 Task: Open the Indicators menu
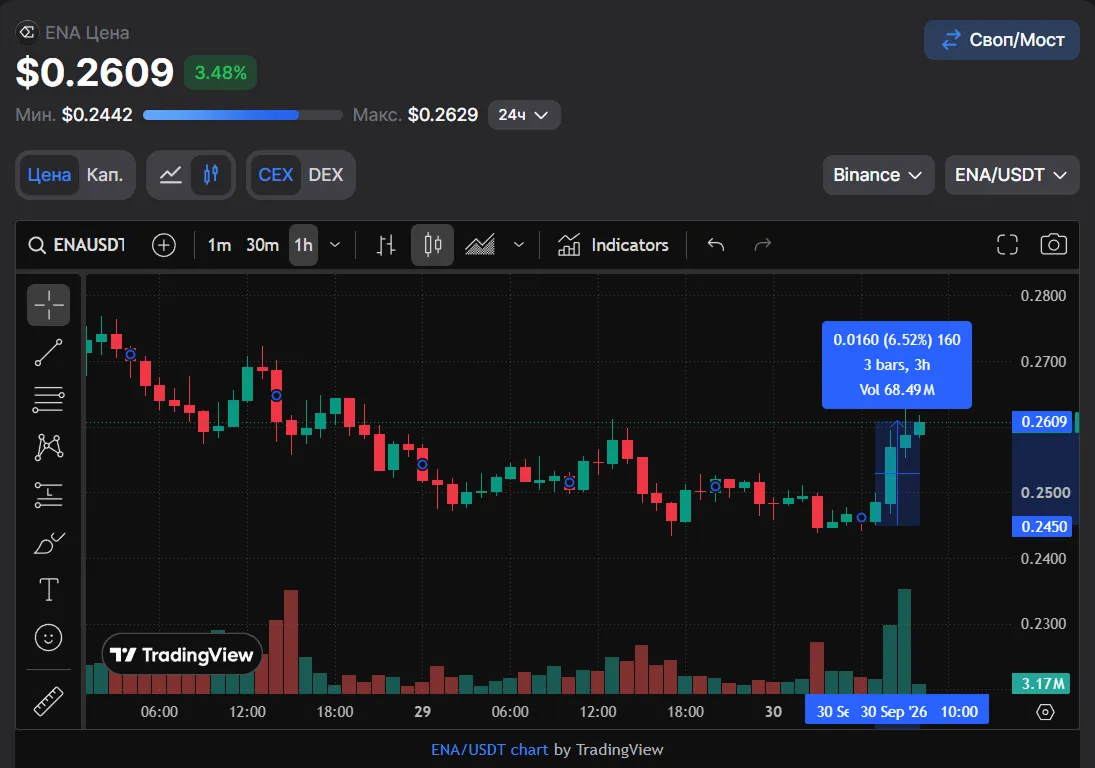(x=613, y=245)
